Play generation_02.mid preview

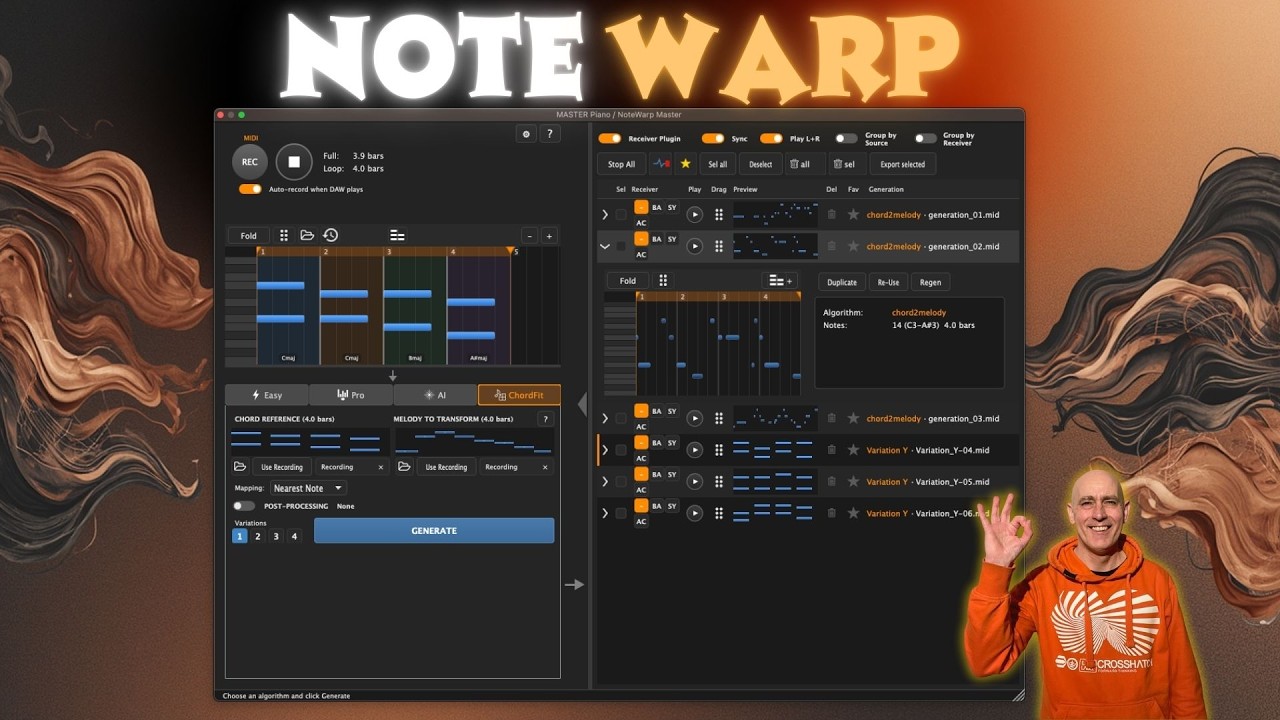pos(694,246)
